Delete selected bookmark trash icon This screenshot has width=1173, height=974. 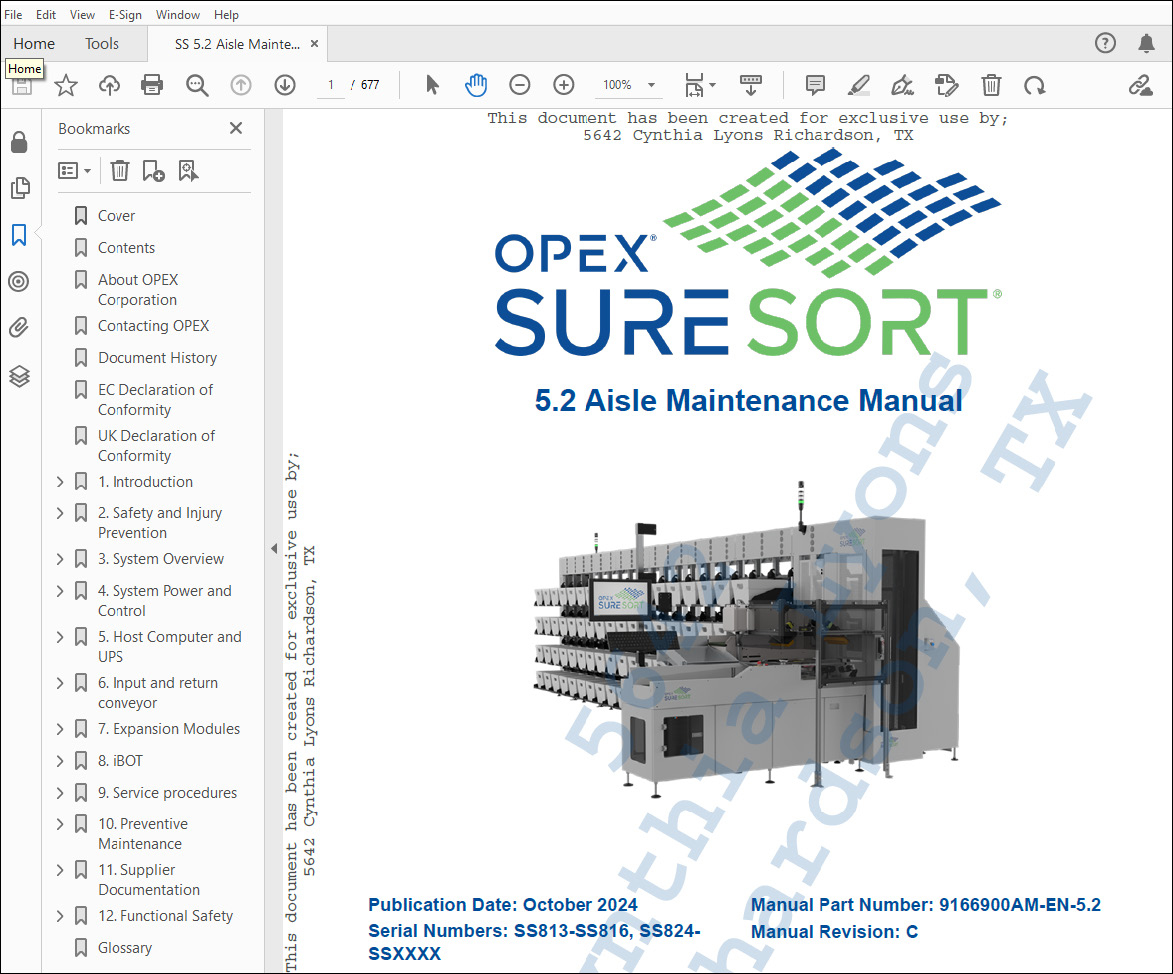click(x=120, y=171)
